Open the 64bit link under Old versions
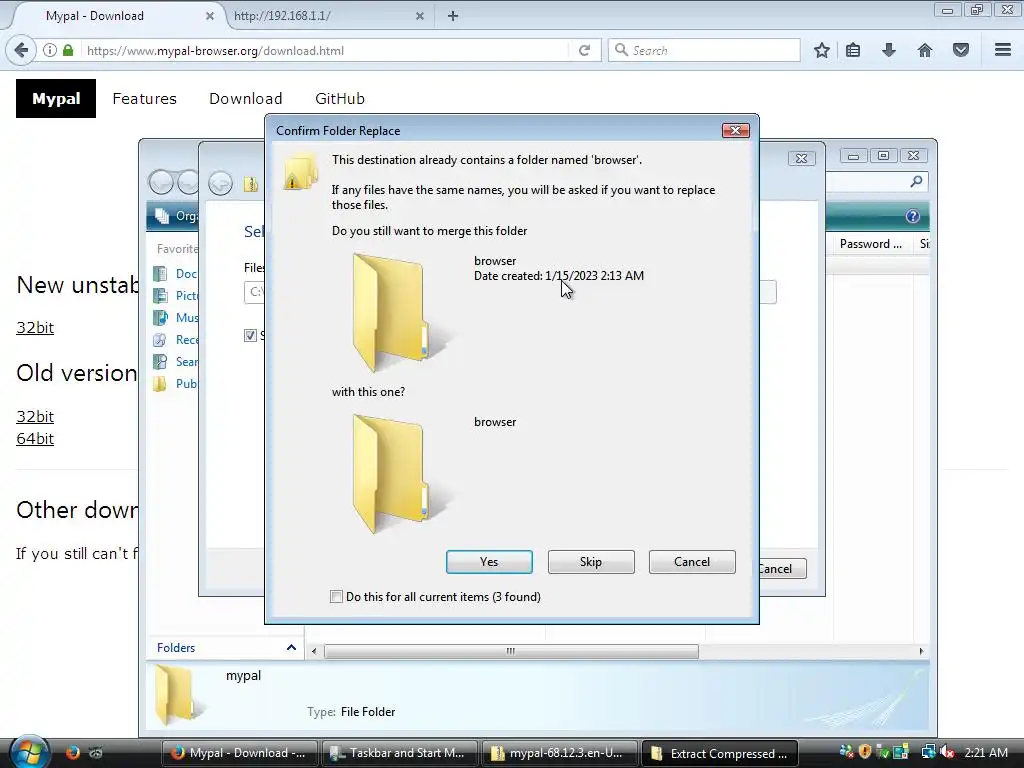 tap(35, 438)
